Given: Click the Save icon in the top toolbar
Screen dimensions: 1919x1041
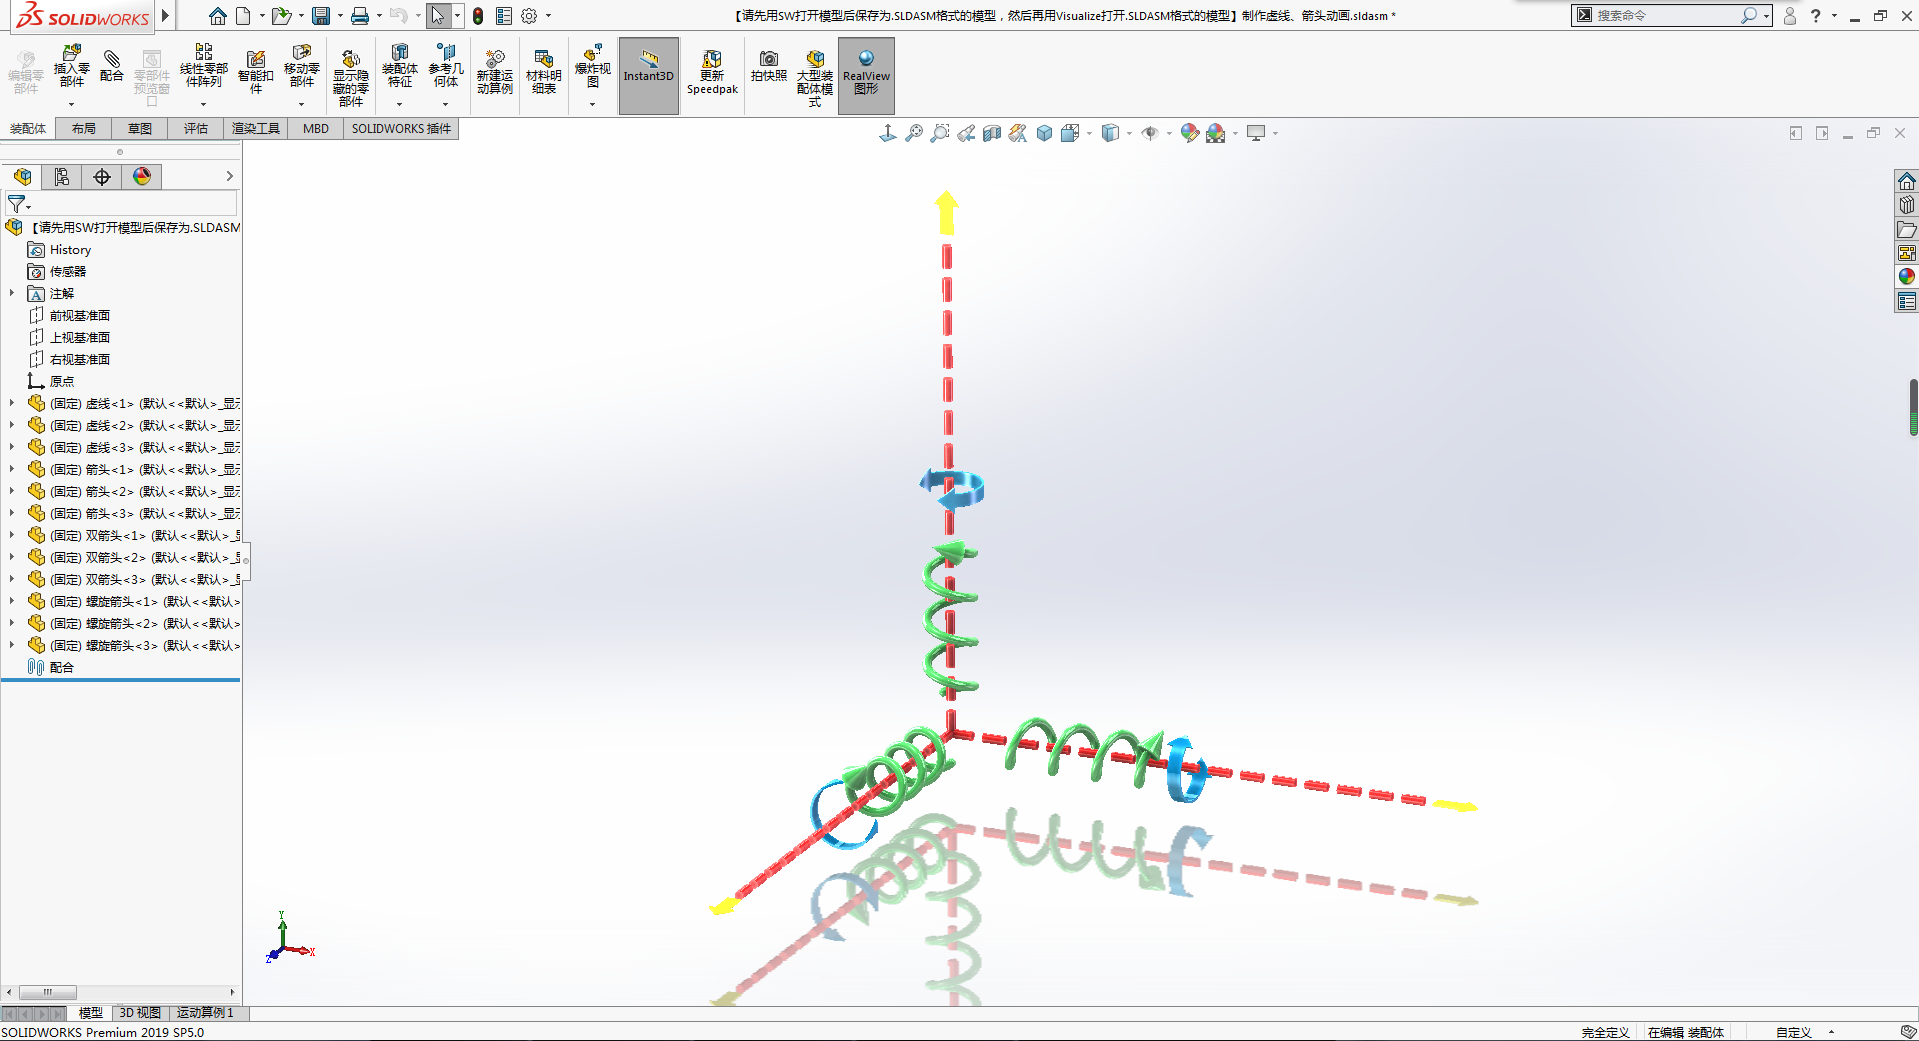Looking at the screenshot, I should [x=321, y=16].
